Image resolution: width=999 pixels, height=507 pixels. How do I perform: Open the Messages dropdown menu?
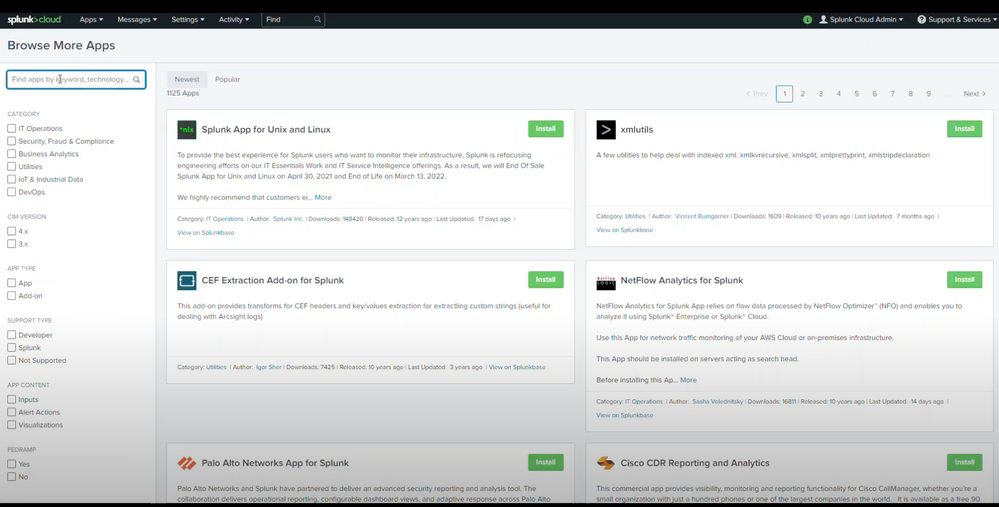pyautogui.click(x=137, y=20)
